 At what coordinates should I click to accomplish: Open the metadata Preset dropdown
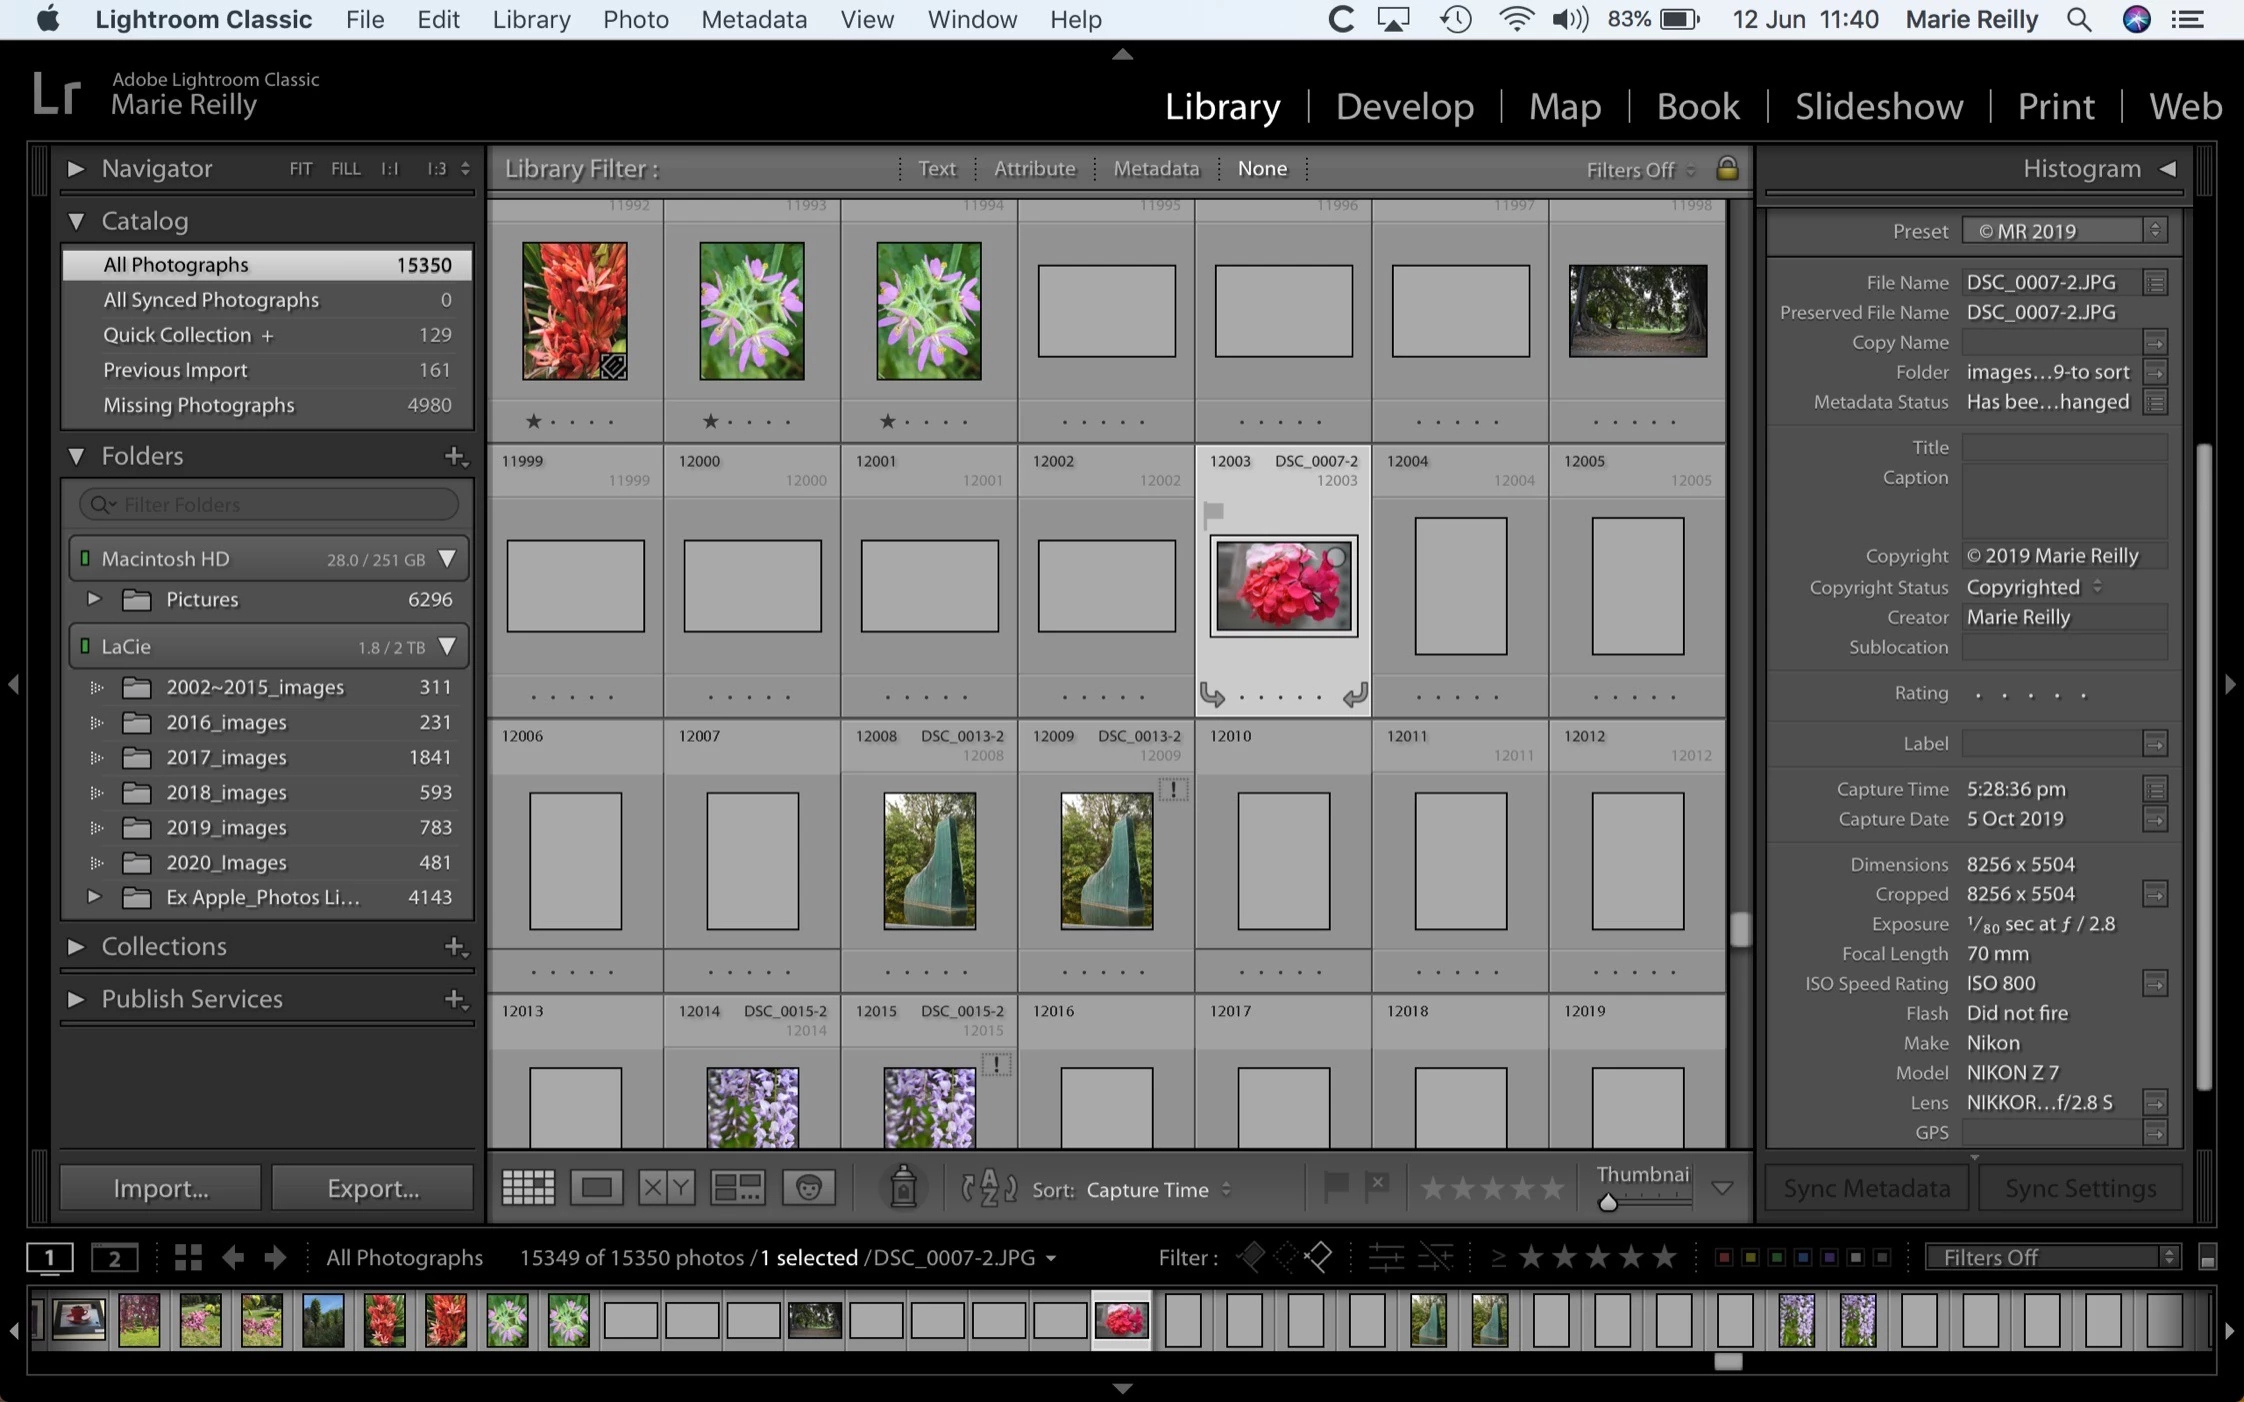(2064, 231)
